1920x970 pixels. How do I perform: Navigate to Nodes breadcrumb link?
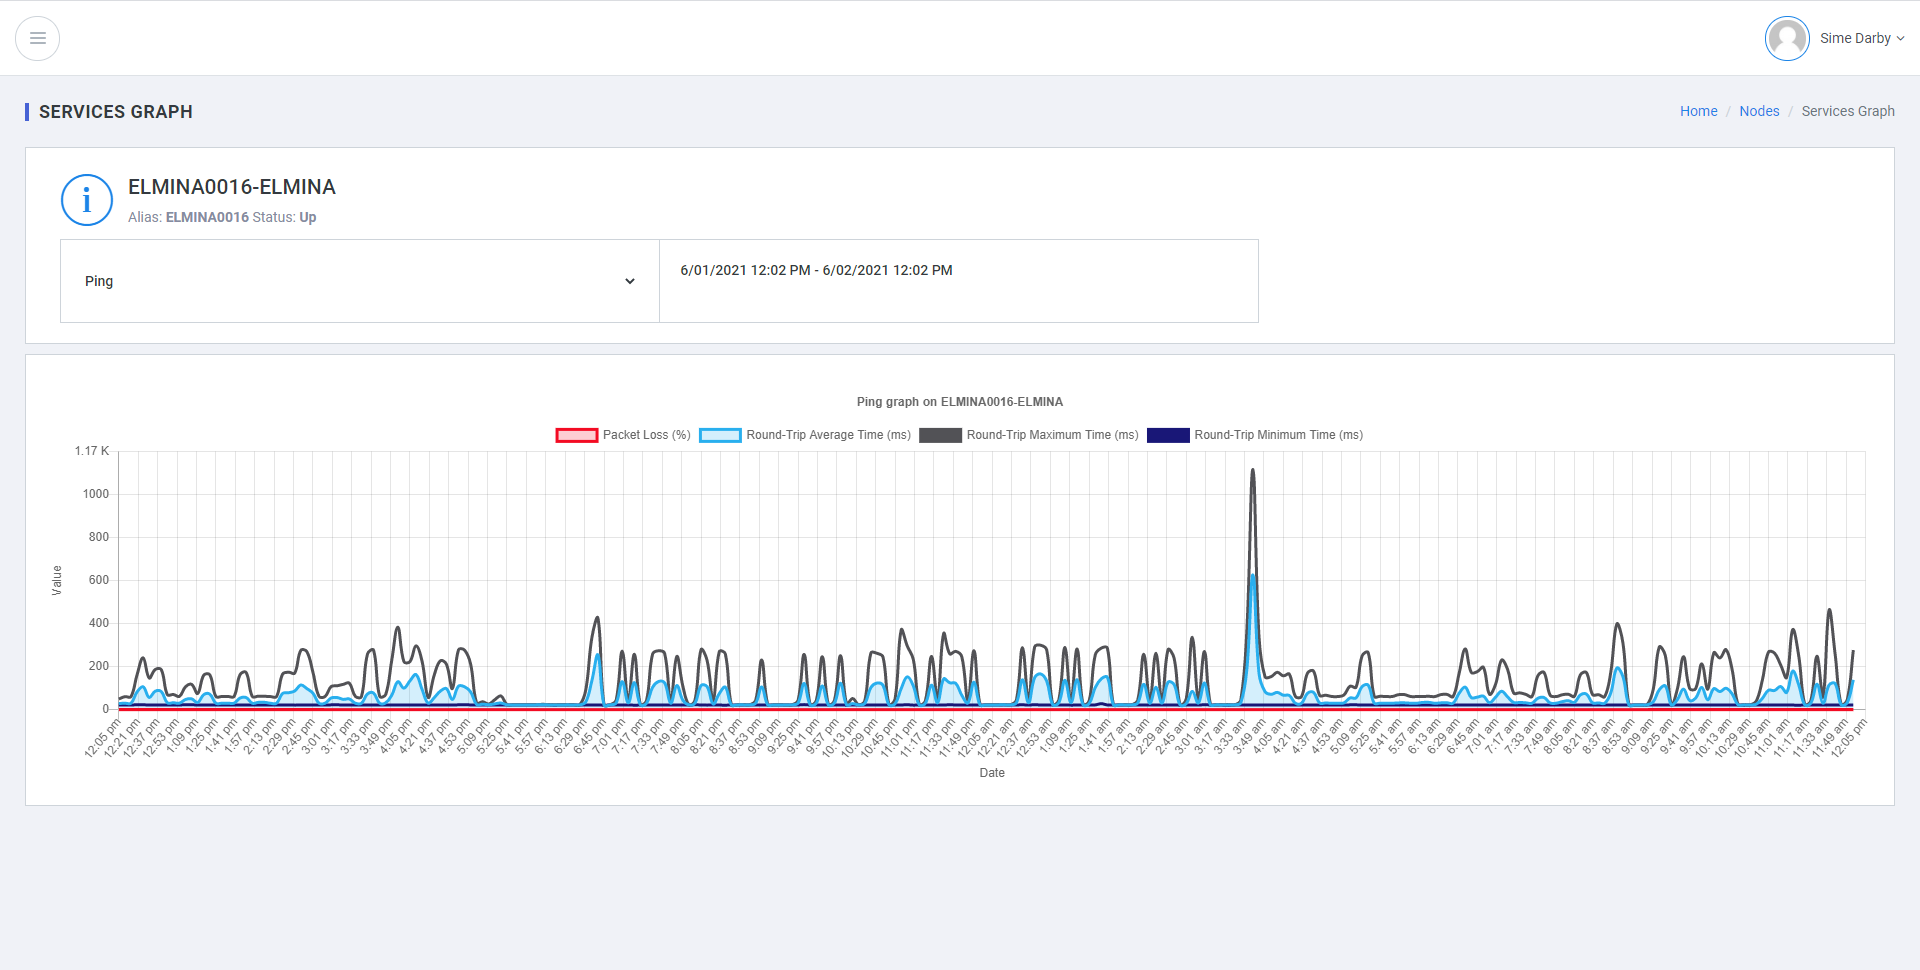1759,111
